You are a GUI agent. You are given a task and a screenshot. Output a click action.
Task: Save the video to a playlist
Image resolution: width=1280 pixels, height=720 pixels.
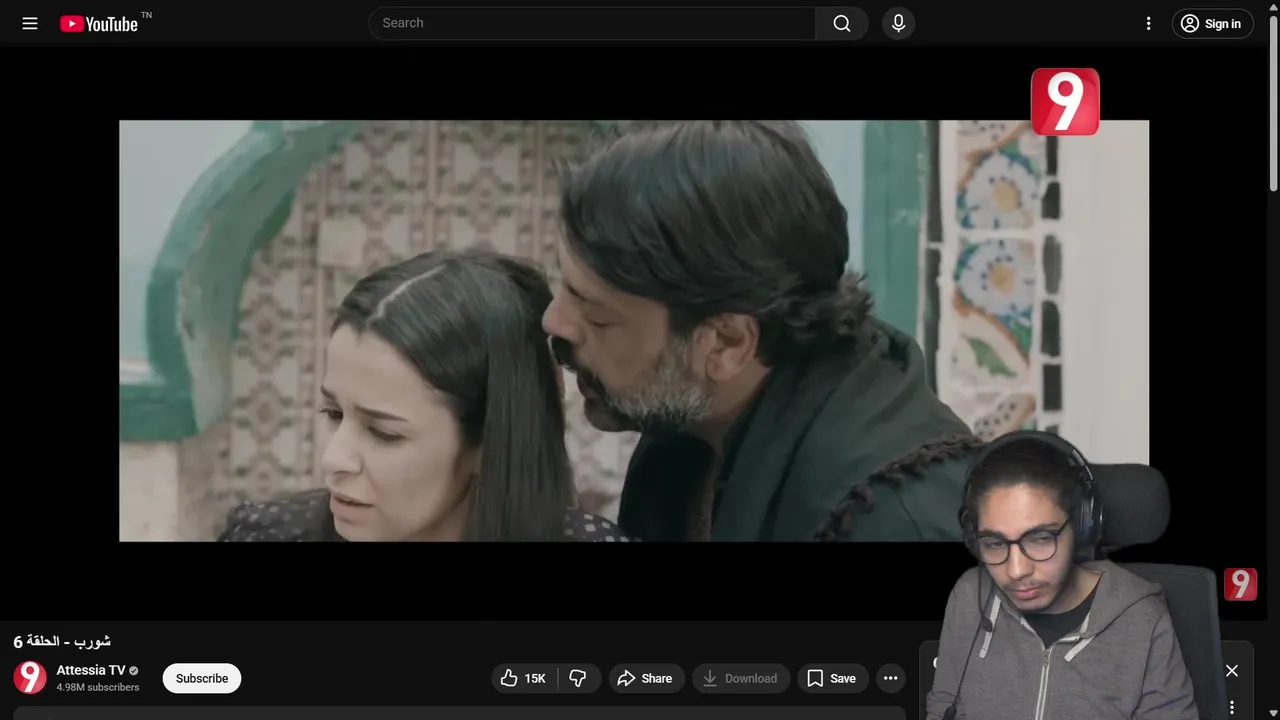coord(832,678)
